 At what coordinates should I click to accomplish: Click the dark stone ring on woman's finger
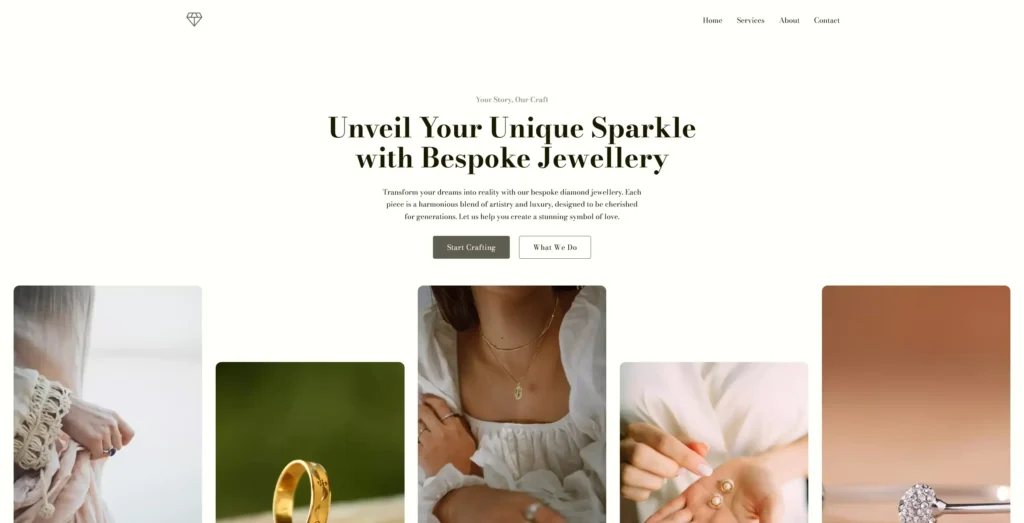coord(110,451)
